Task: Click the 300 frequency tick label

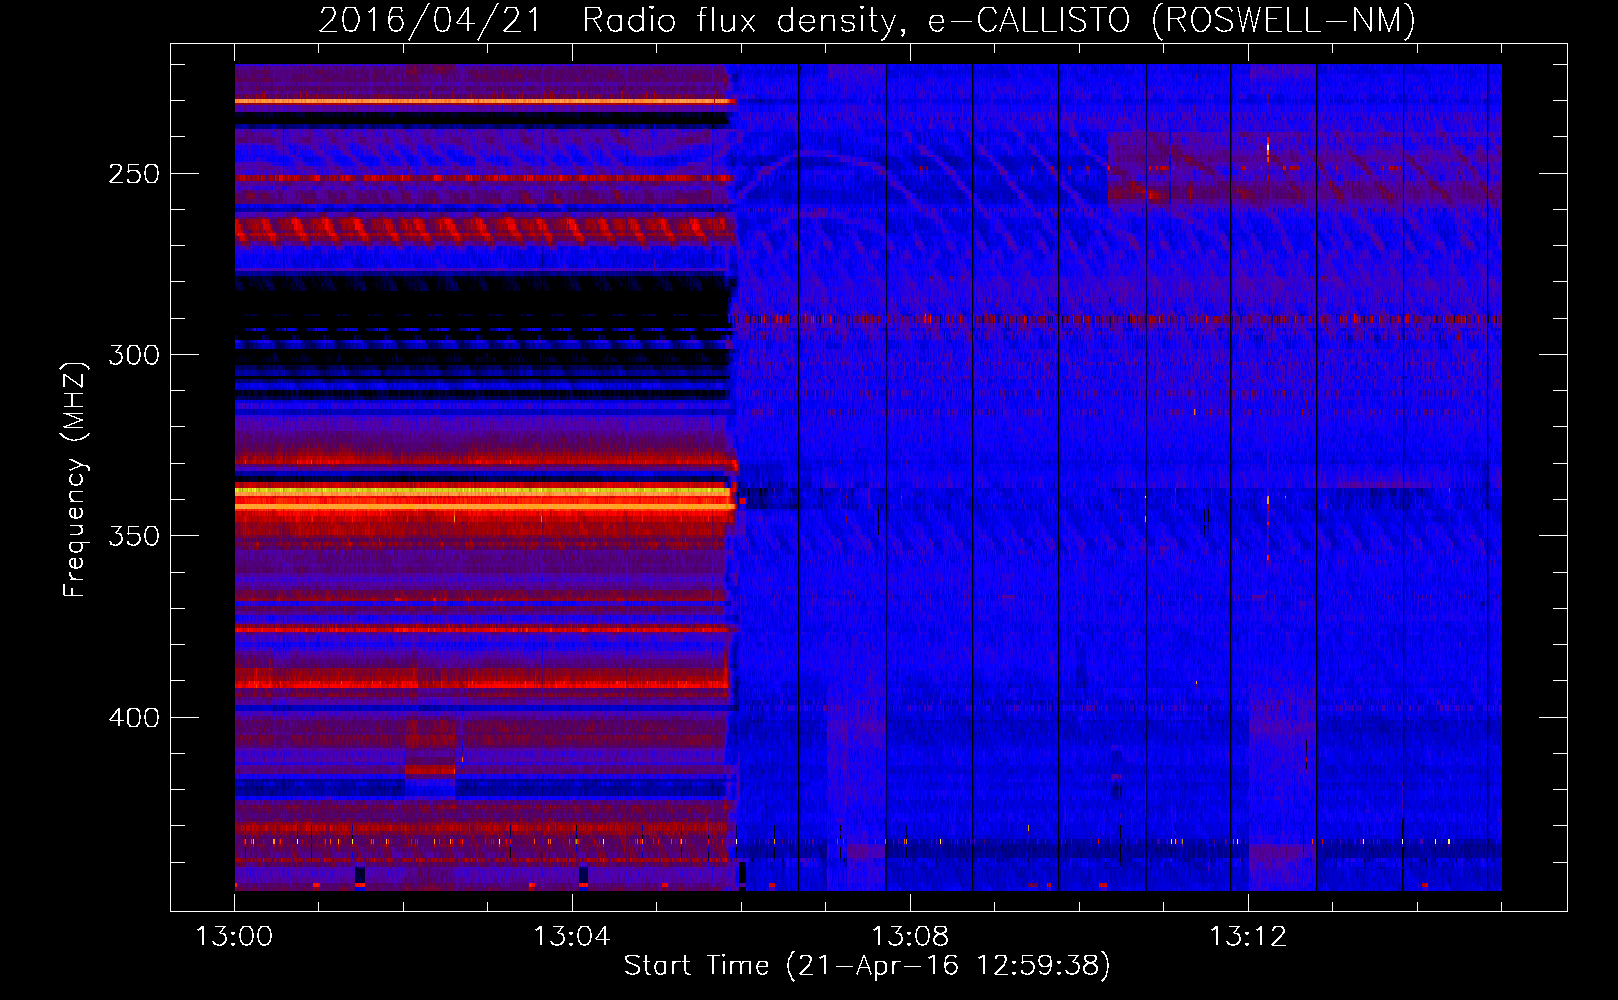Action: [134, 355]
